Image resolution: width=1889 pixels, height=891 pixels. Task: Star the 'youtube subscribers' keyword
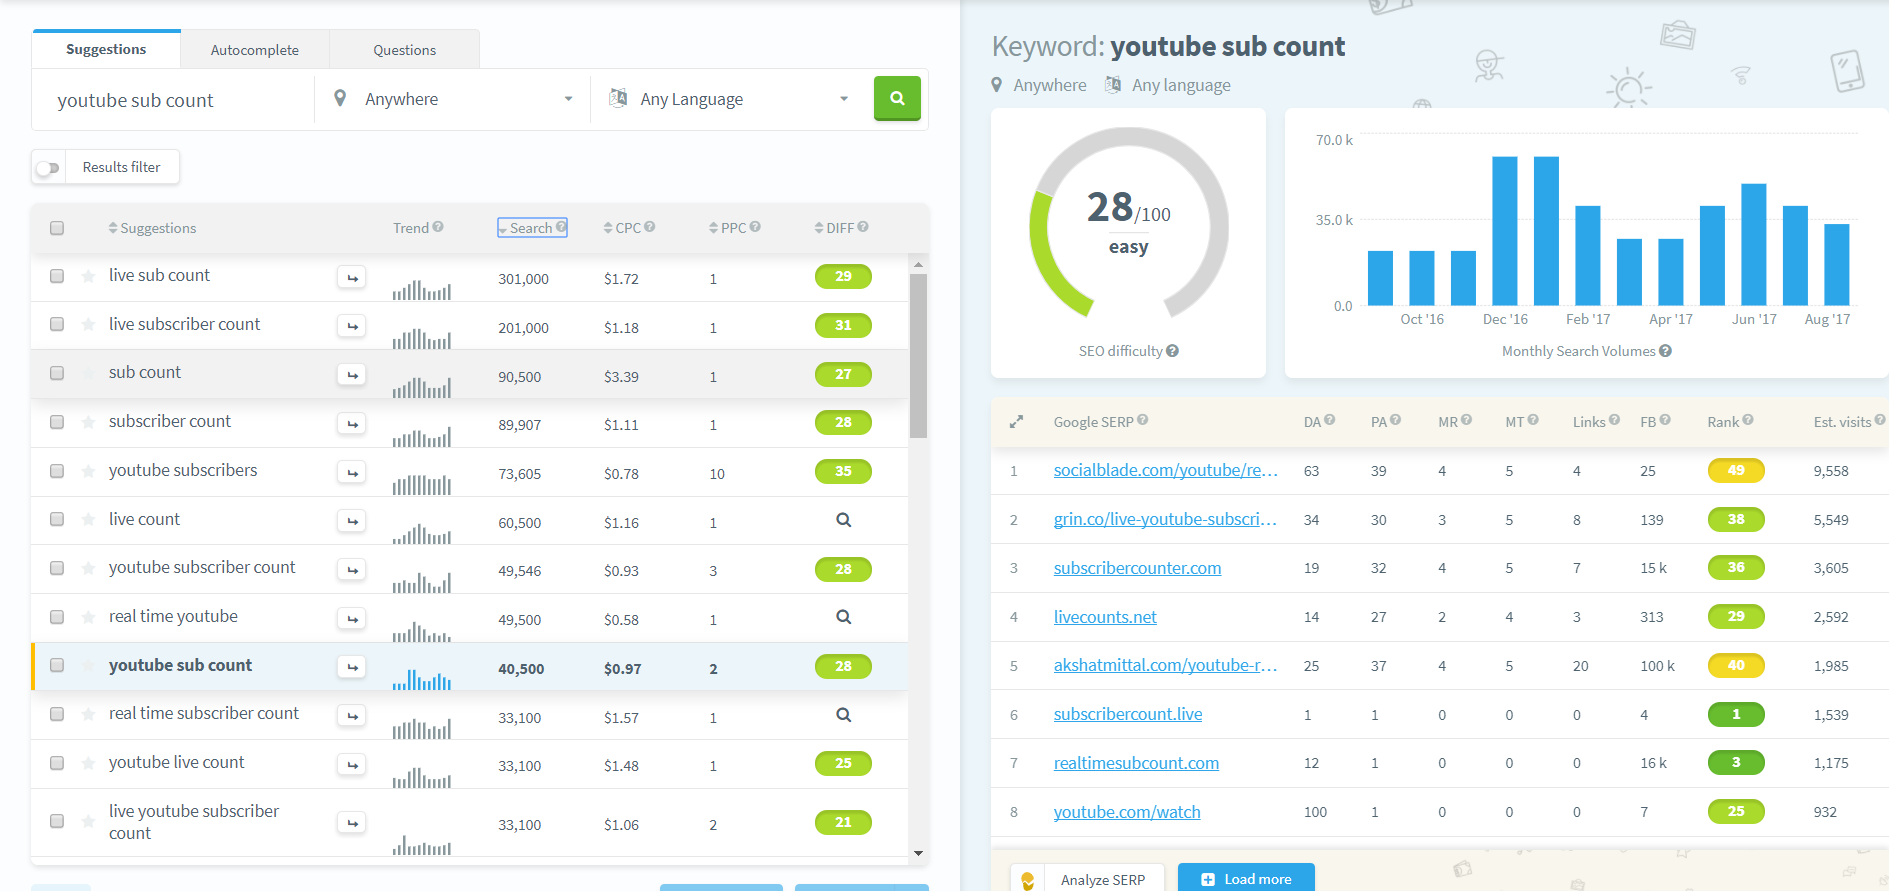(88, 471)
